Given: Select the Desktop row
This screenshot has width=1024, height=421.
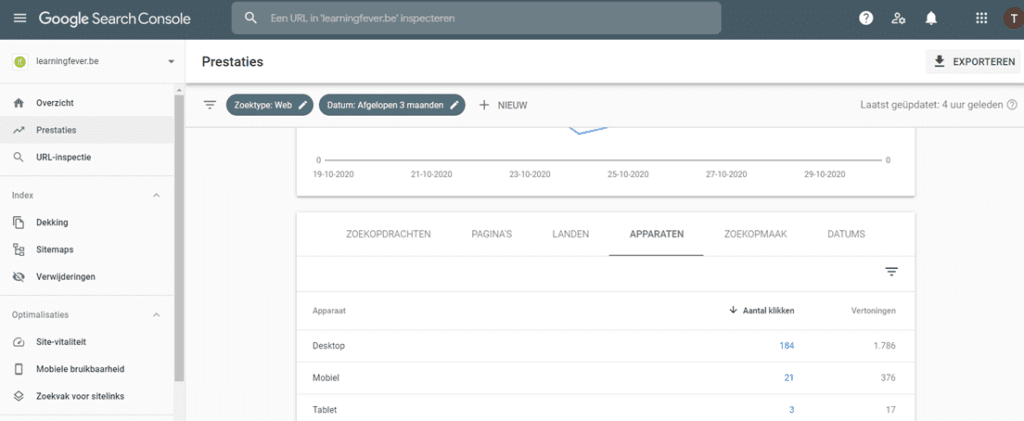Looking at the screenshot, I should tap(605, 346).
